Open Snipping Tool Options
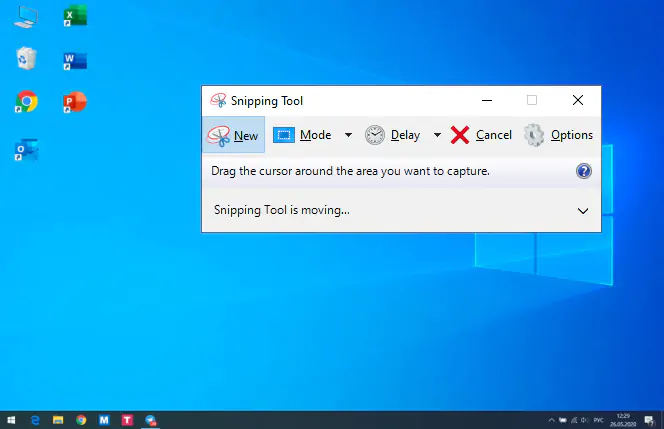The image size is (664, 429). click(x=558, y=135)
